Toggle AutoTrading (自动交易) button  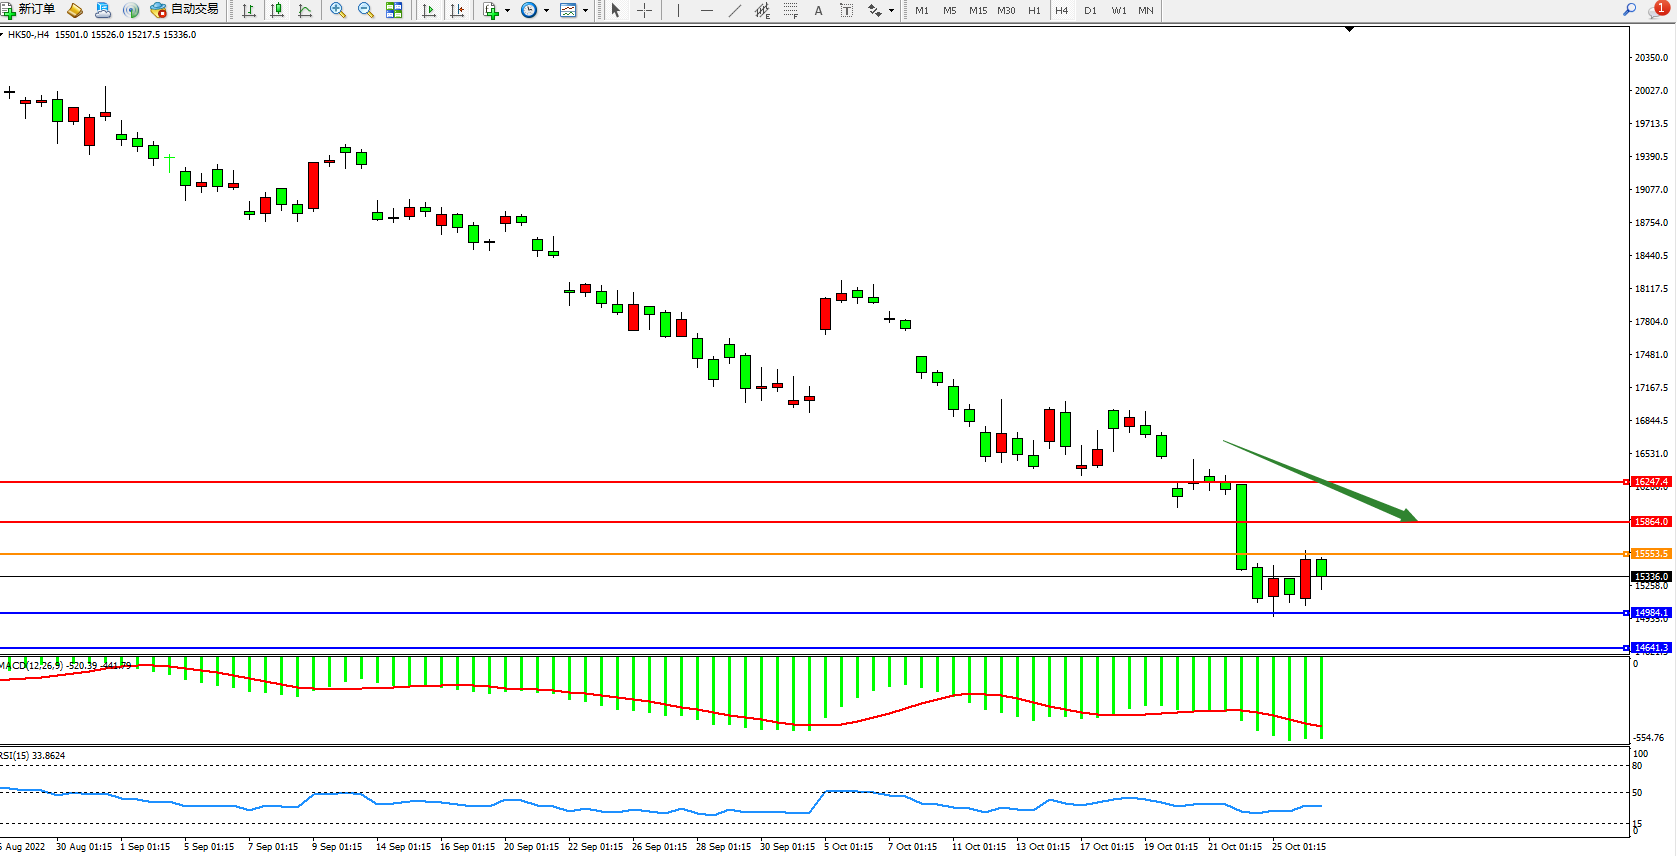[x=185, y=10]
